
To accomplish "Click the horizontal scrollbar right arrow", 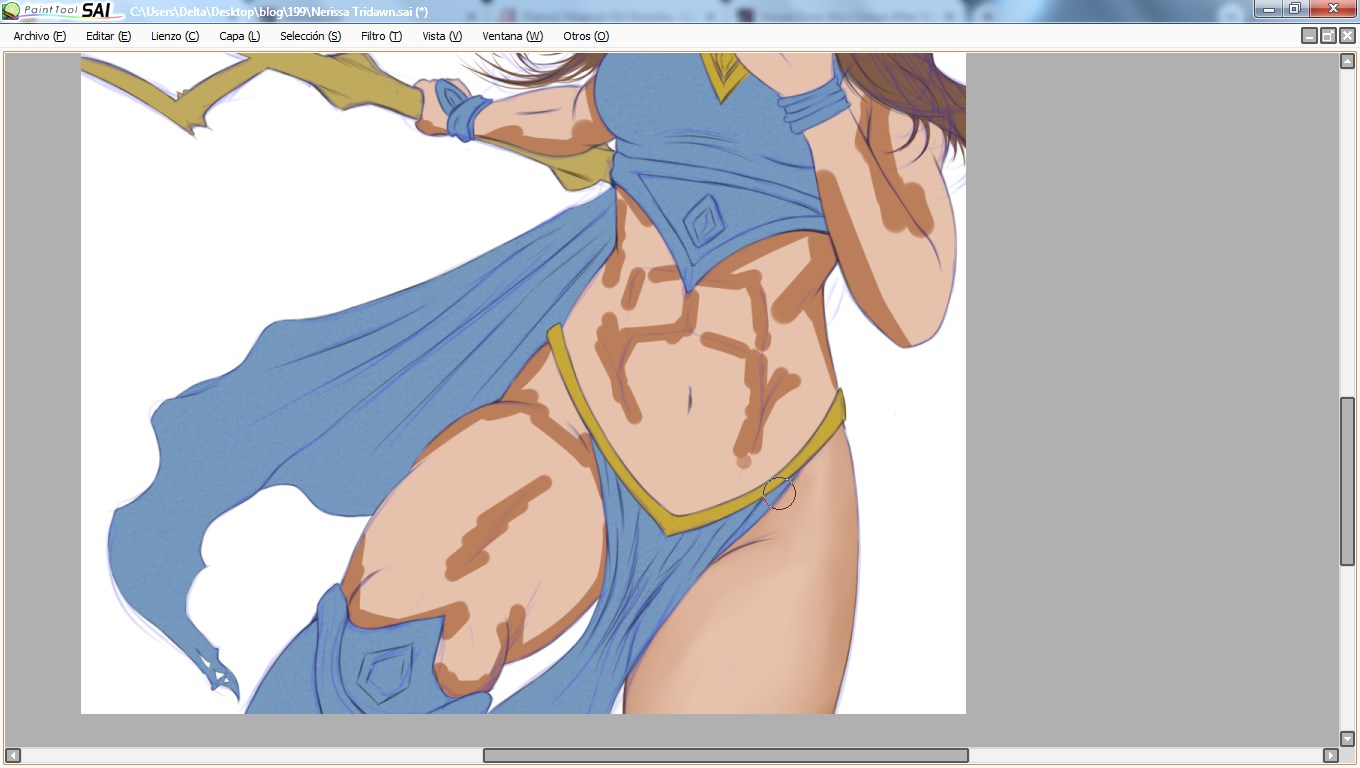I will (x=1330, y=755).
